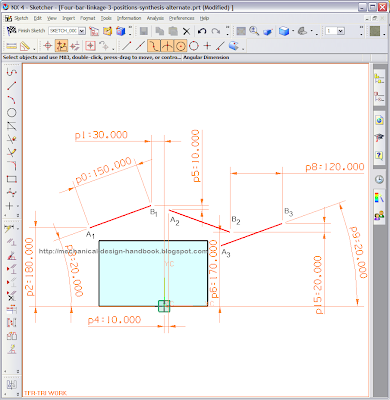The height and width of the screenshot is (400, 390).
Task: Open the Information menu
Action: [x=129, y=18]
